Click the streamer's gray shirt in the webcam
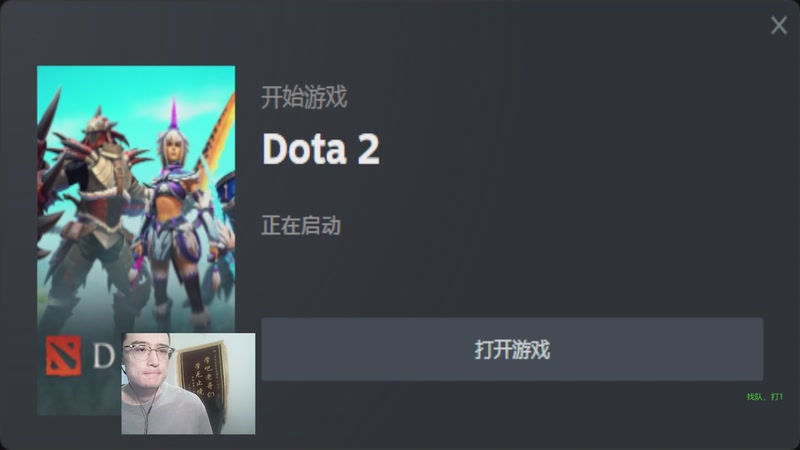 pos(168,412)
